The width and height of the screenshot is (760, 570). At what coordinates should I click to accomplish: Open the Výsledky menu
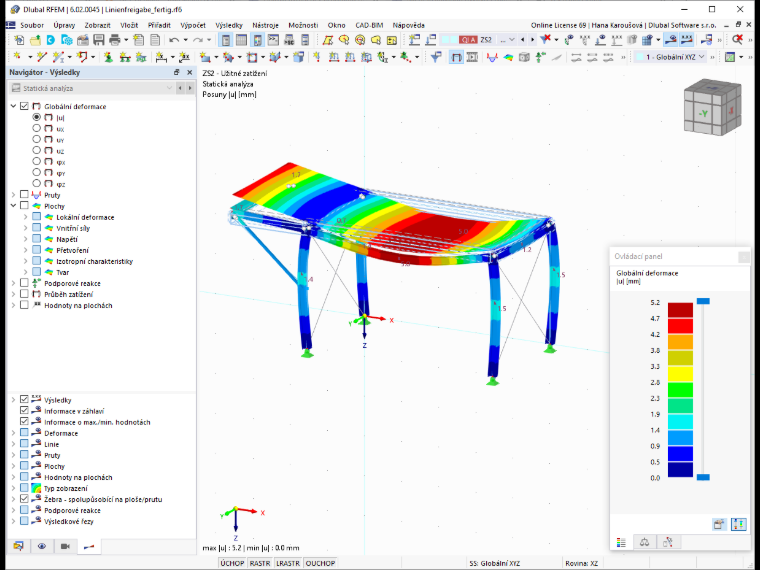(x=229, y=25)
